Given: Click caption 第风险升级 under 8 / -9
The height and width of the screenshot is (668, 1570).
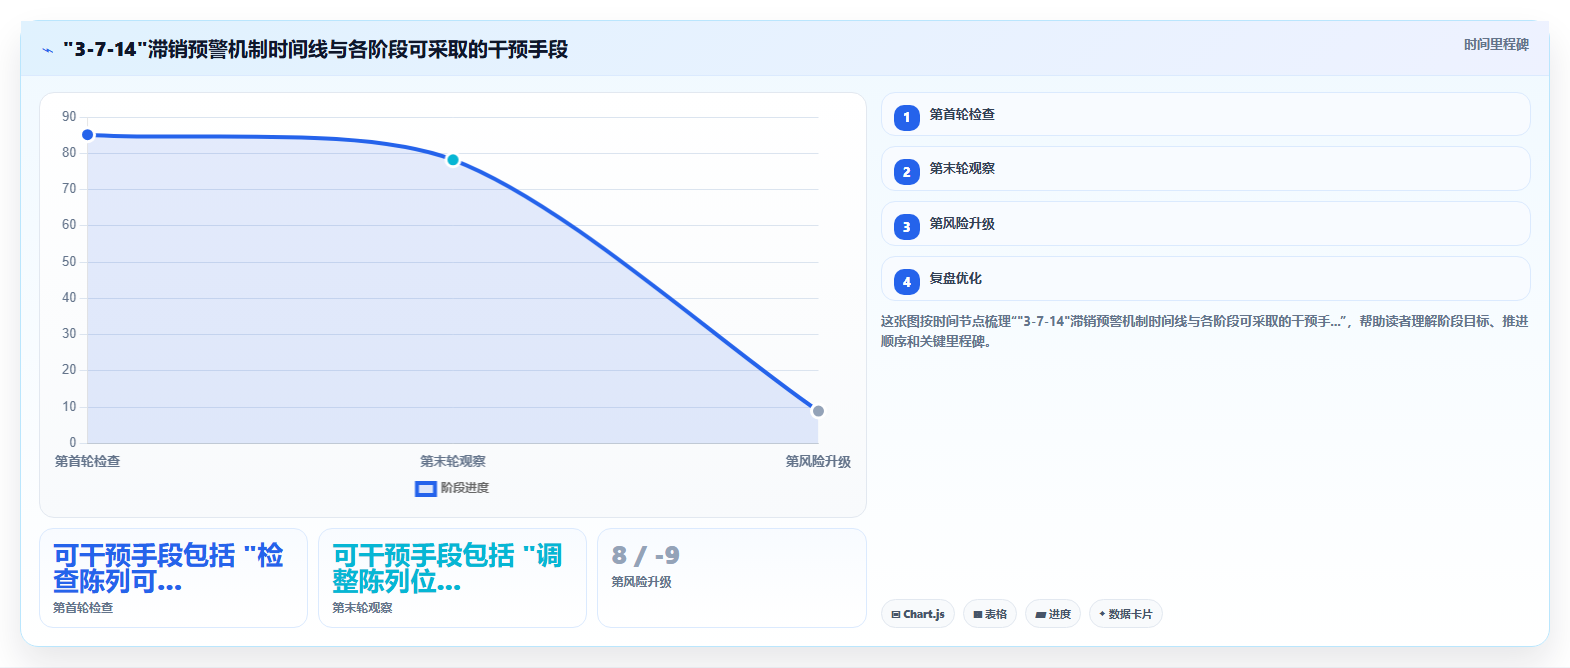Looking at the screenshot, I should pyautogui.click(x=642, y=582).
